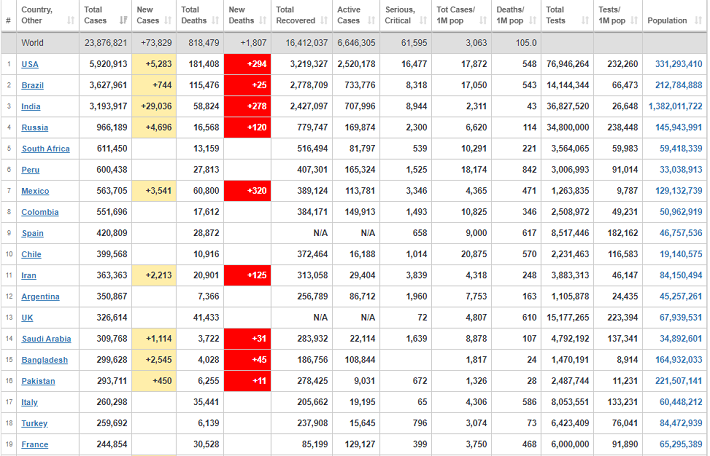Image resolution: width=710 pixels, height=456 pixels.
Task: Open the Turkey country link
Action: pos(34,423)
